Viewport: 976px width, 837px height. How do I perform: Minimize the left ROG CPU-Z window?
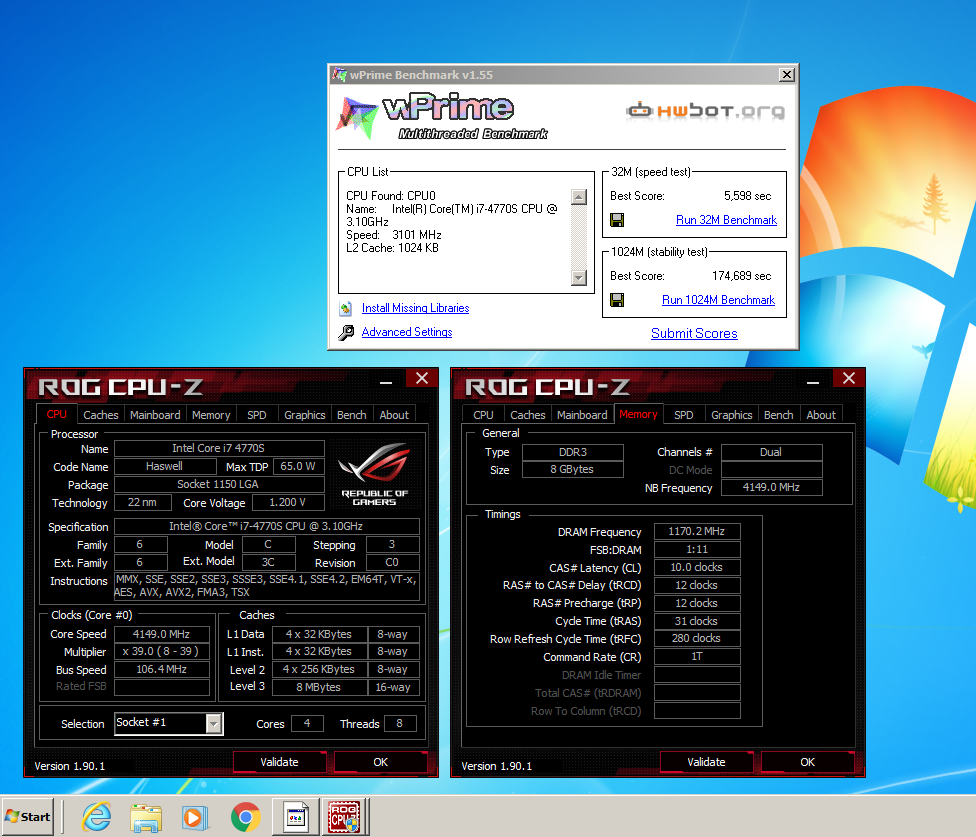point(386,381)
